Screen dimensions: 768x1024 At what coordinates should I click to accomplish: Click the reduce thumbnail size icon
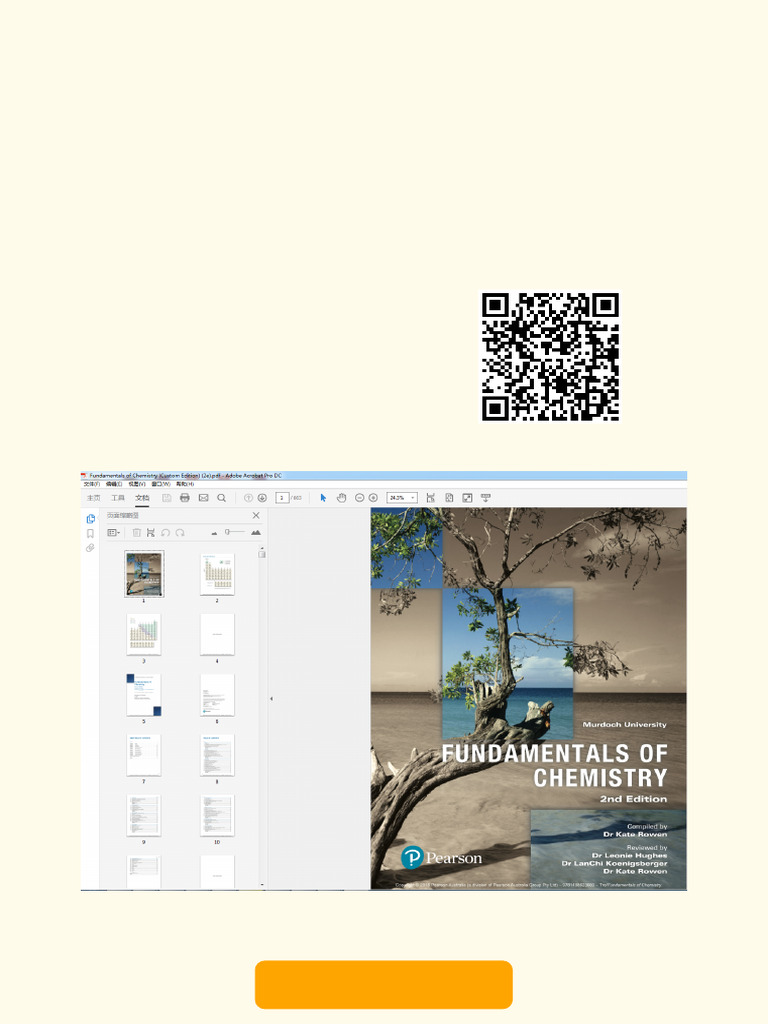(214, 534)
